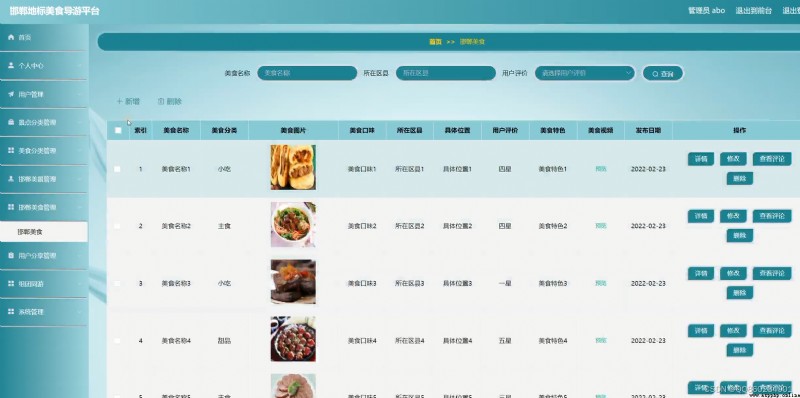800x398 pixels.
Task: Expand the 美食分类管理 sidebar chevron
Action: pyautogui.click(x=80, y=151)
